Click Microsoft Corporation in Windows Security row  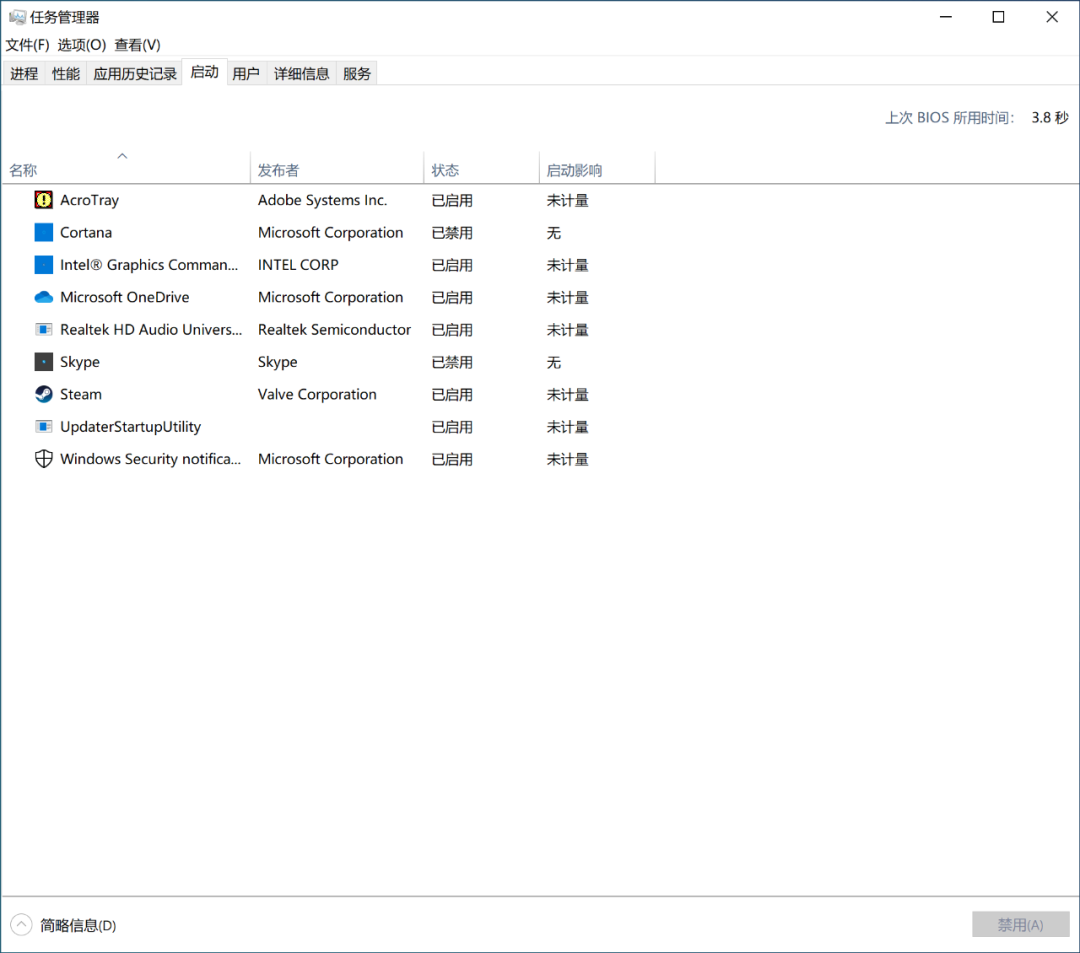pyautogui.click(x=331, y=459)
